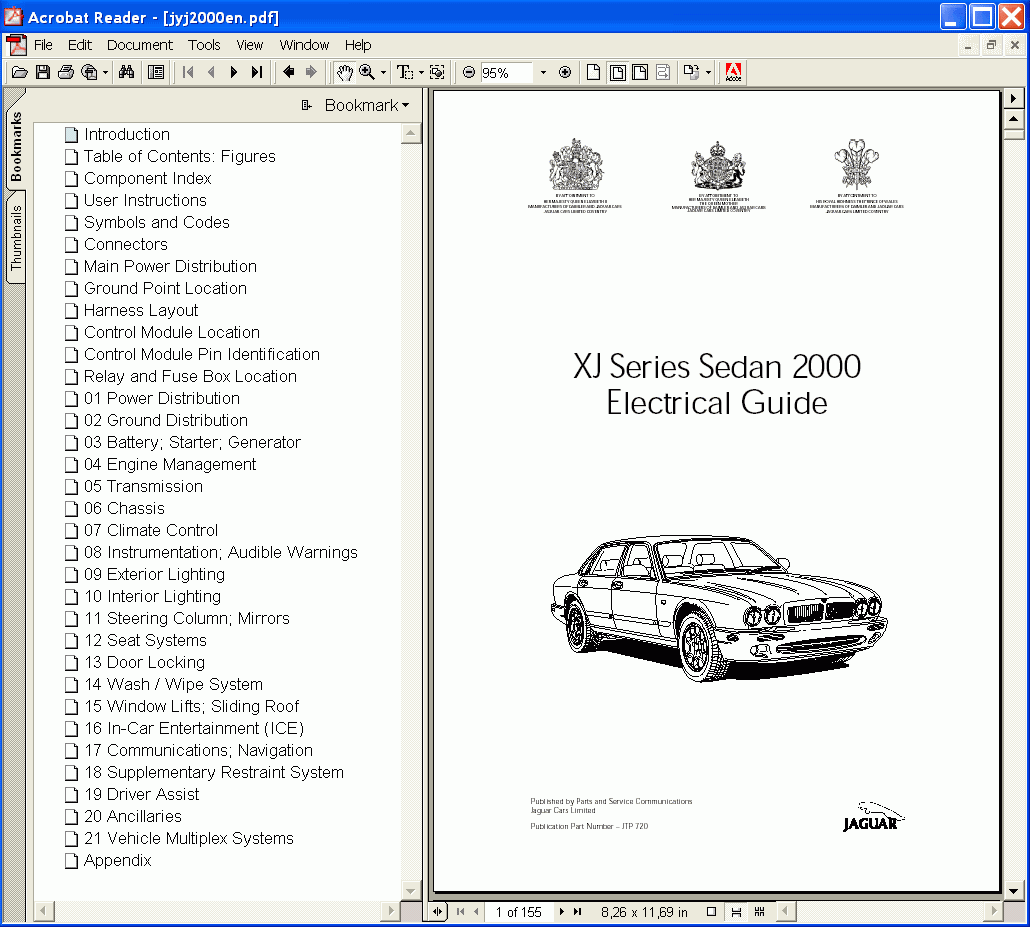Click the page number field '1 of 155'

[518, 912]
